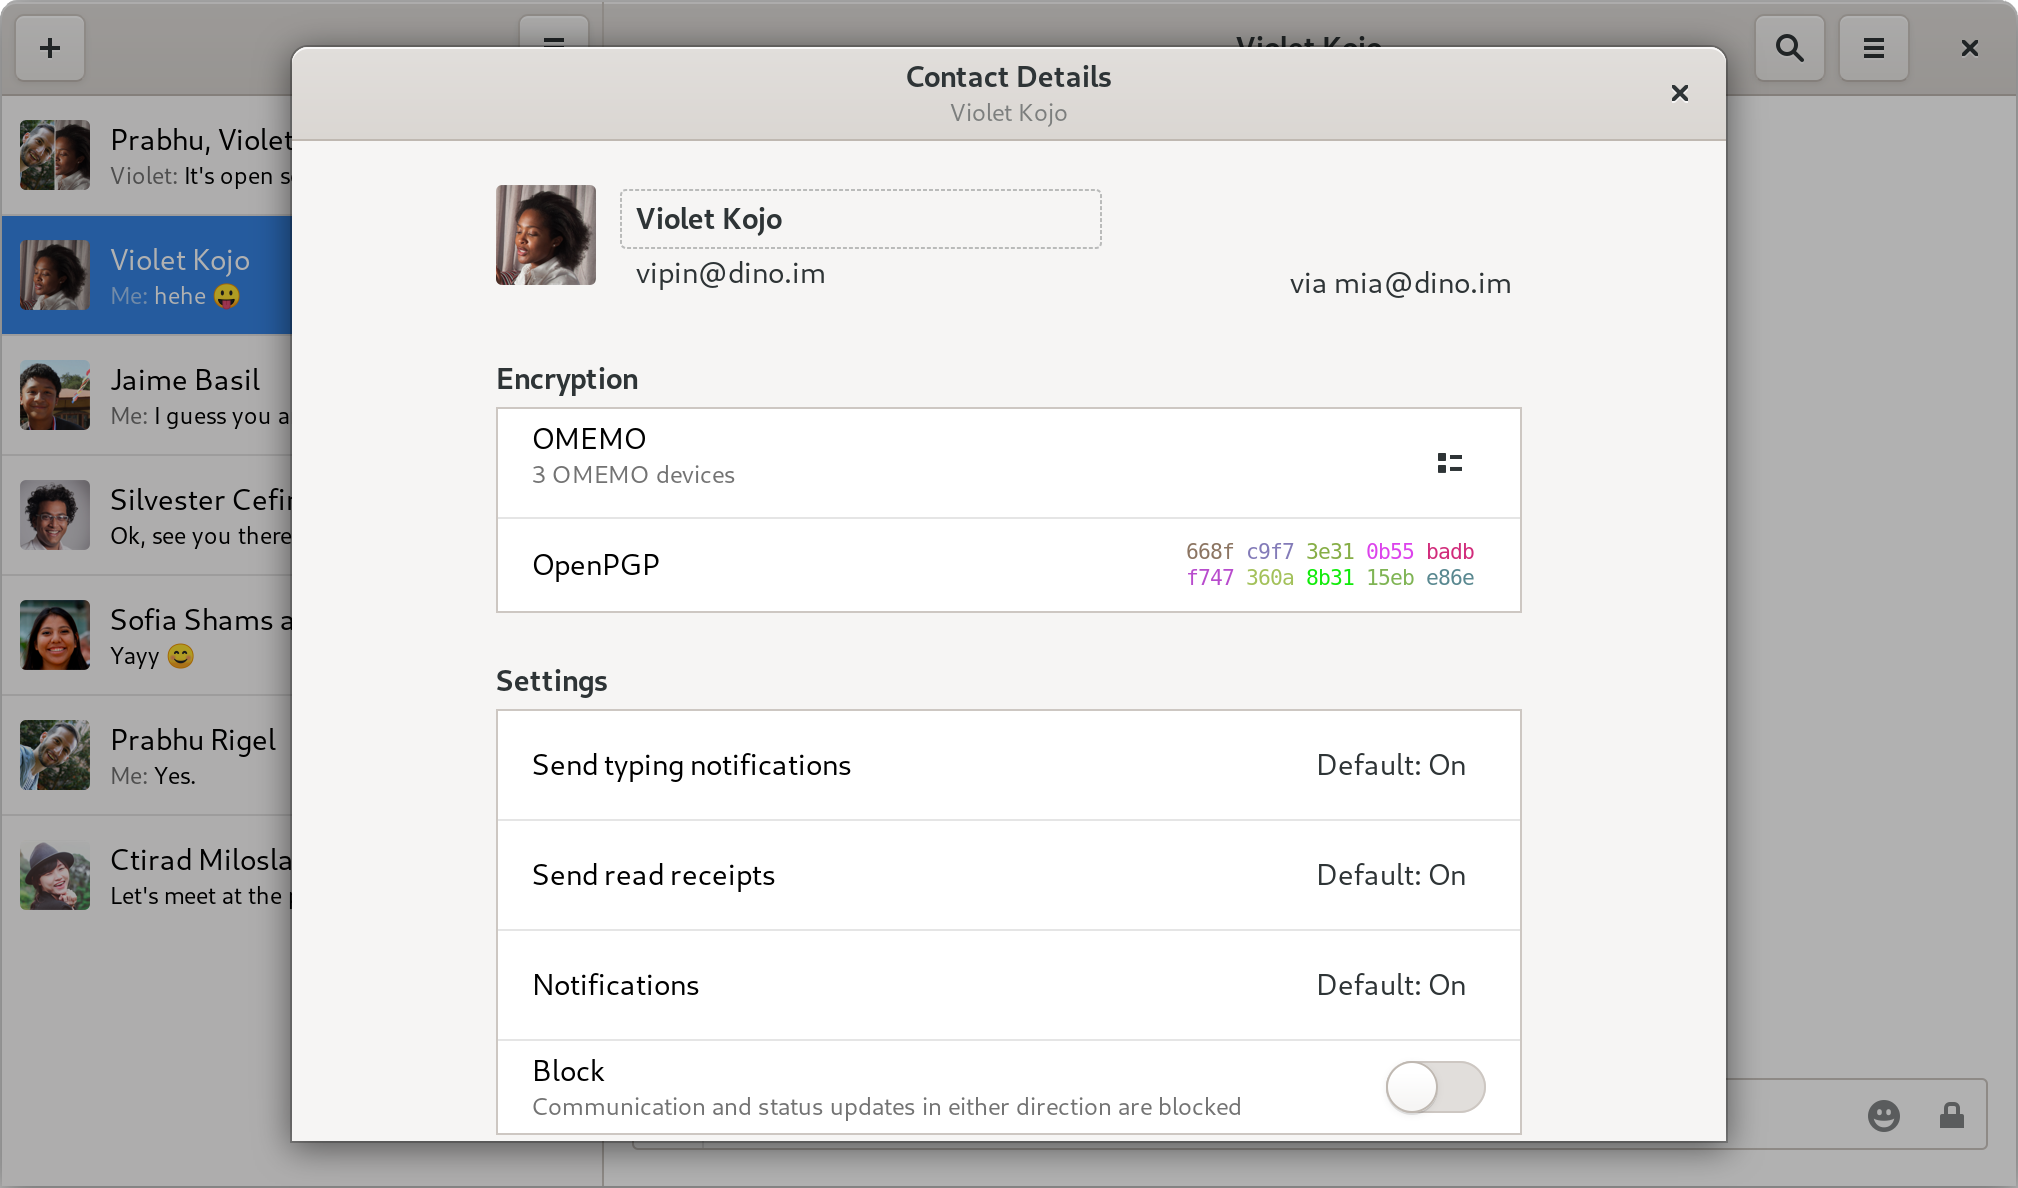Click Violet Kojo's avatar in dialog
Screen dimensions: 2018x1188
pos(546,235)
